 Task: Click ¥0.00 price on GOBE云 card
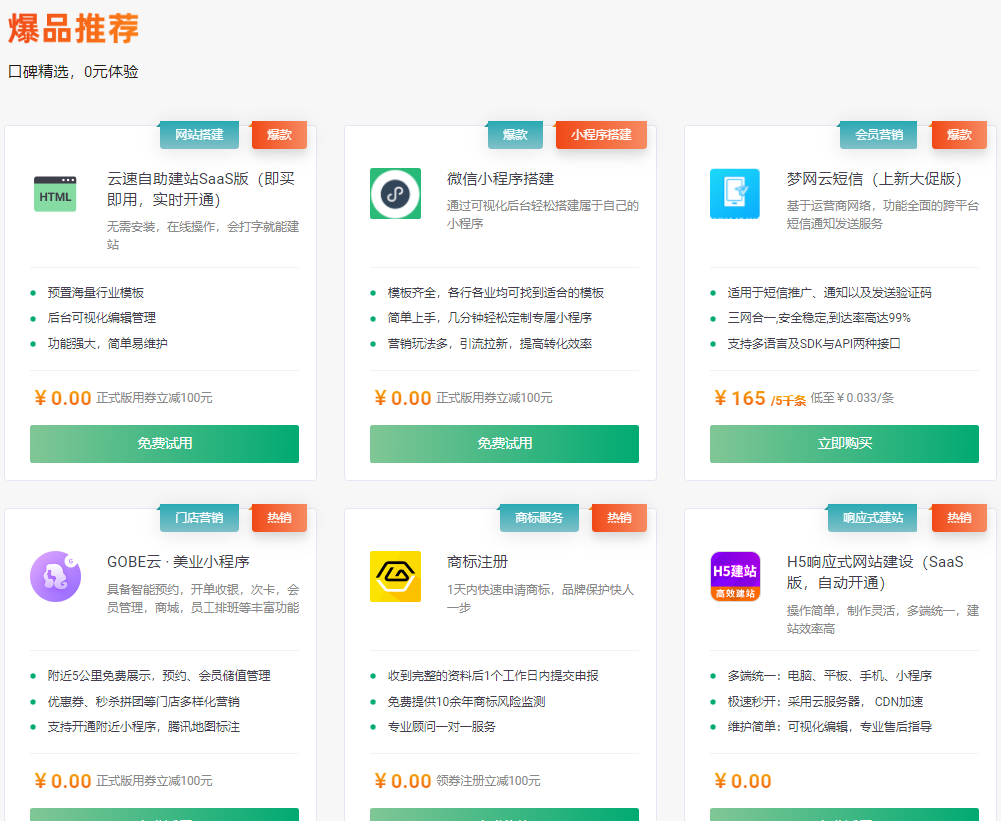pos(63,781)
